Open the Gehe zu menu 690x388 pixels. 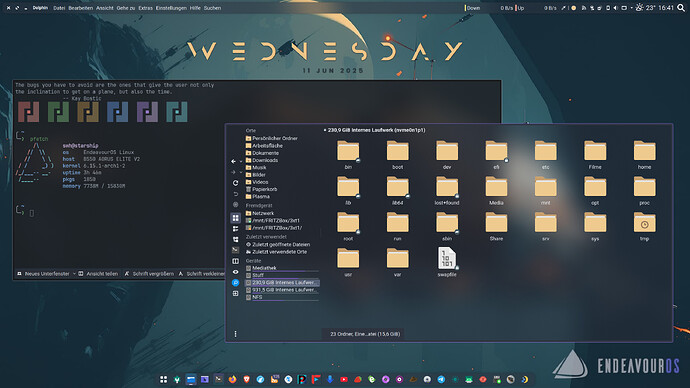coord(126,8)
